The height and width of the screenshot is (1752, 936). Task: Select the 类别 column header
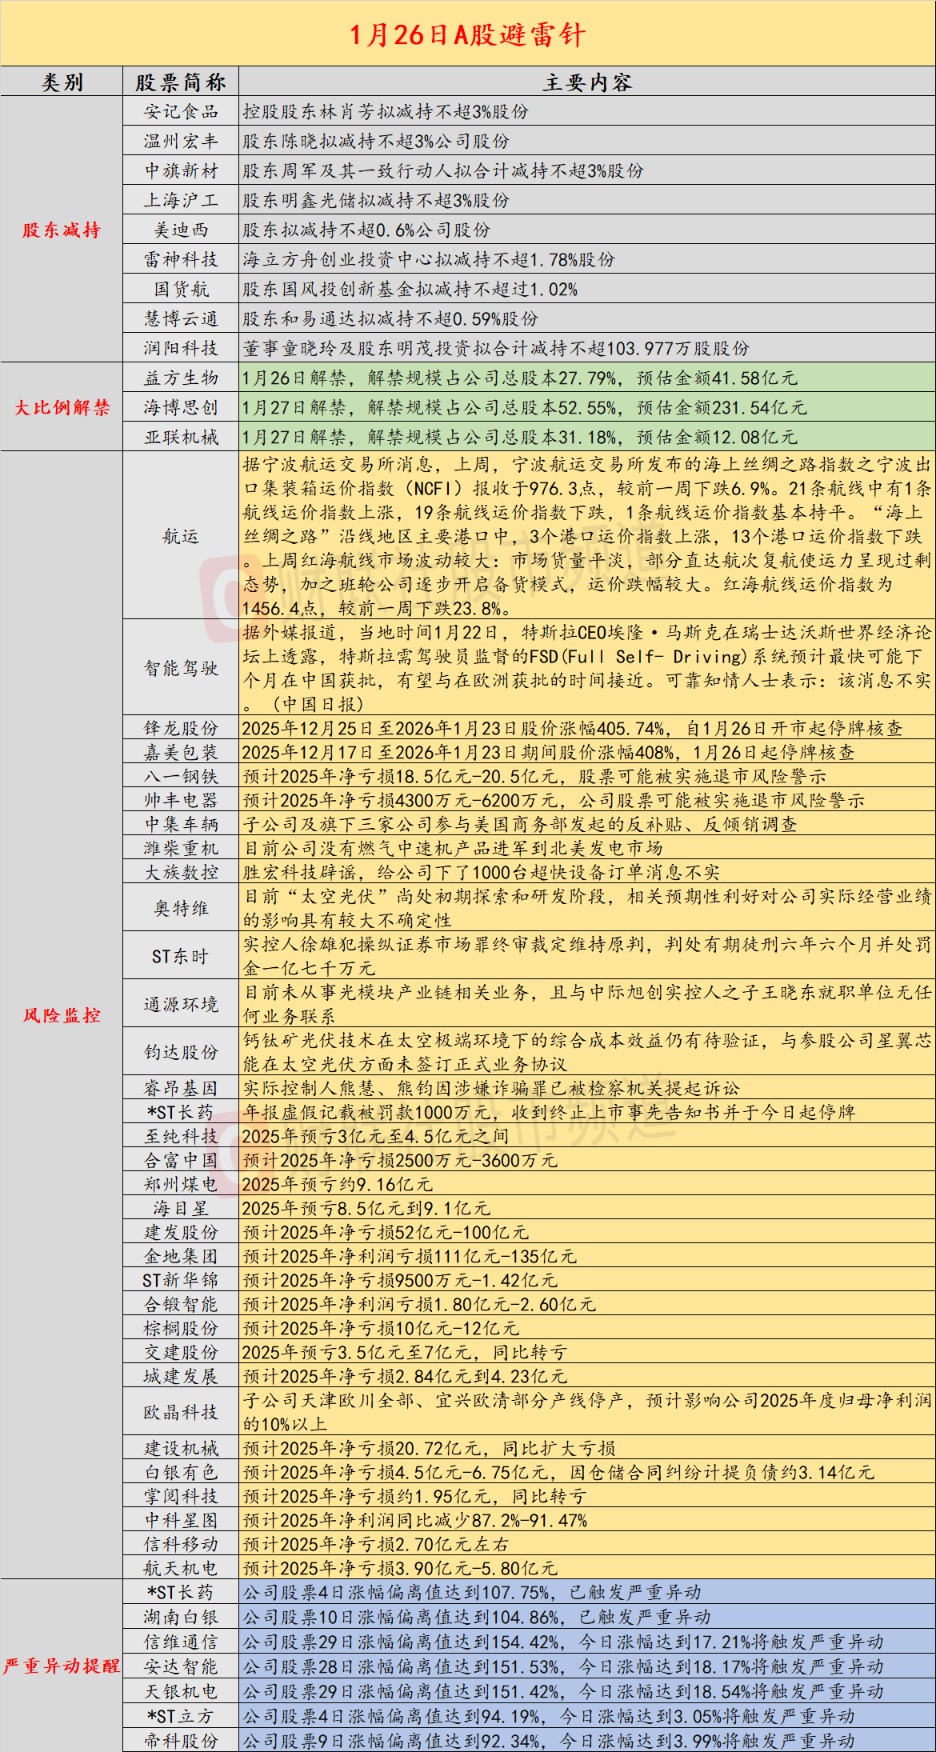tap(62, 82)
